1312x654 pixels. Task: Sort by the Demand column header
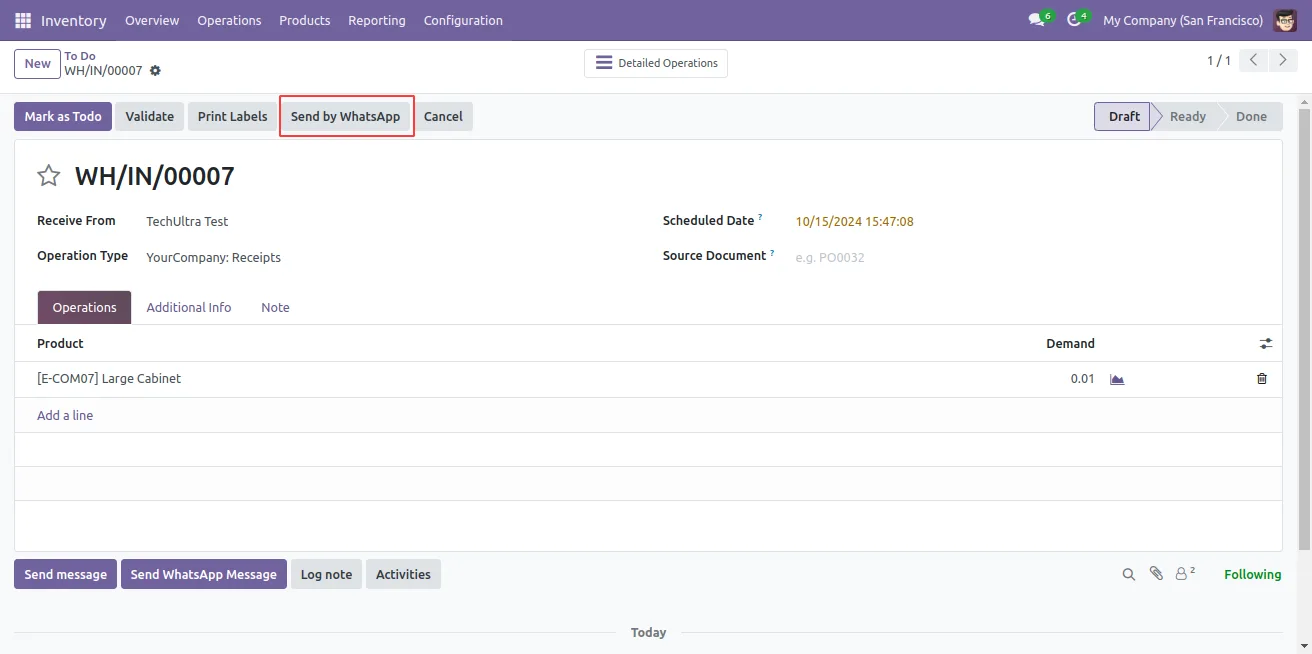pos(1070,343)
